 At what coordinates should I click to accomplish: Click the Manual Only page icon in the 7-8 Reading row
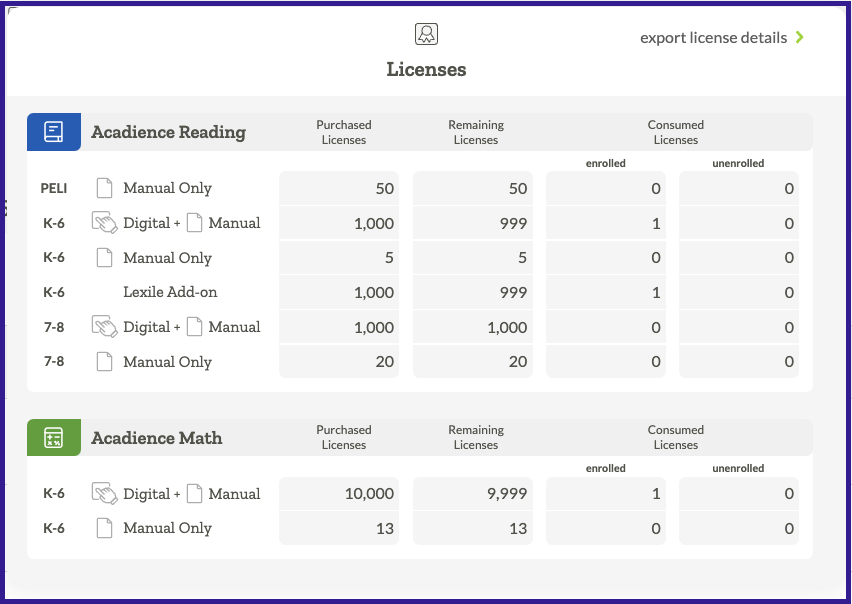[x=104, y=361]
